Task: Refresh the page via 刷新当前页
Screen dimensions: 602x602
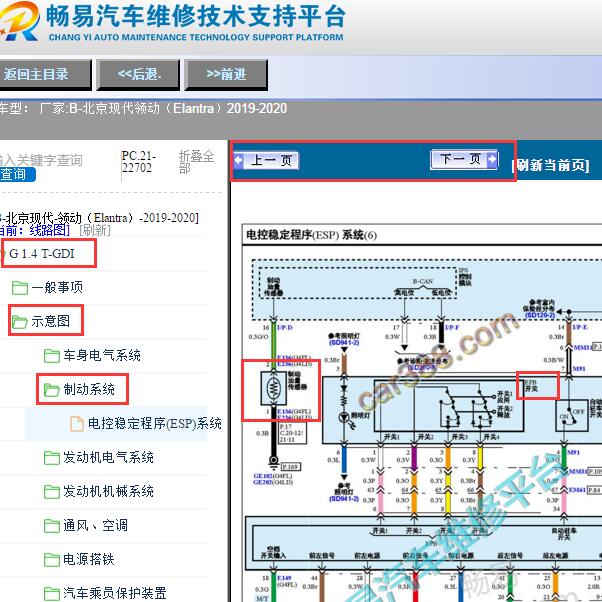Action: [x=550, y=165]
